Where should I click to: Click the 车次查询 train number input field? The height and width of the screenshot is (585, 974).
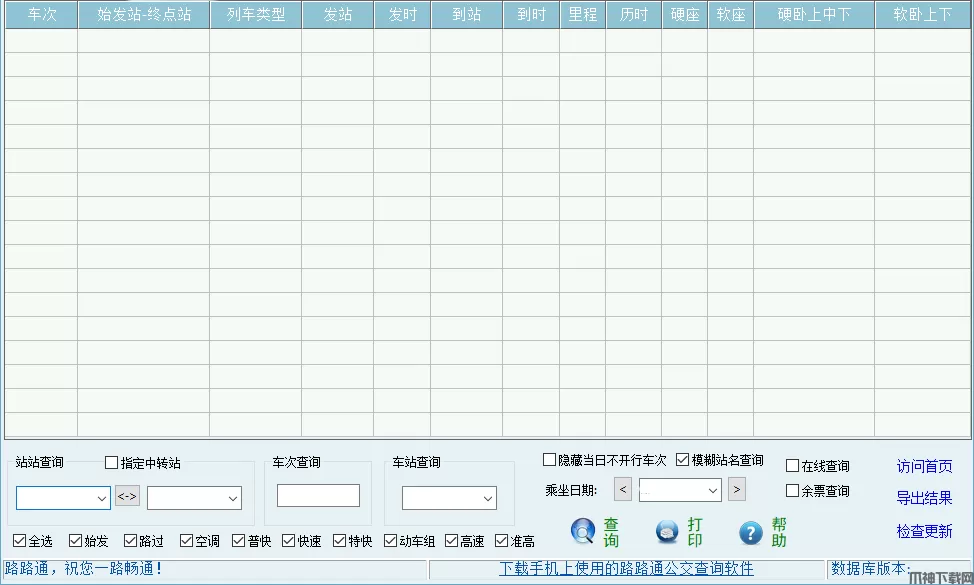(318, 495)
